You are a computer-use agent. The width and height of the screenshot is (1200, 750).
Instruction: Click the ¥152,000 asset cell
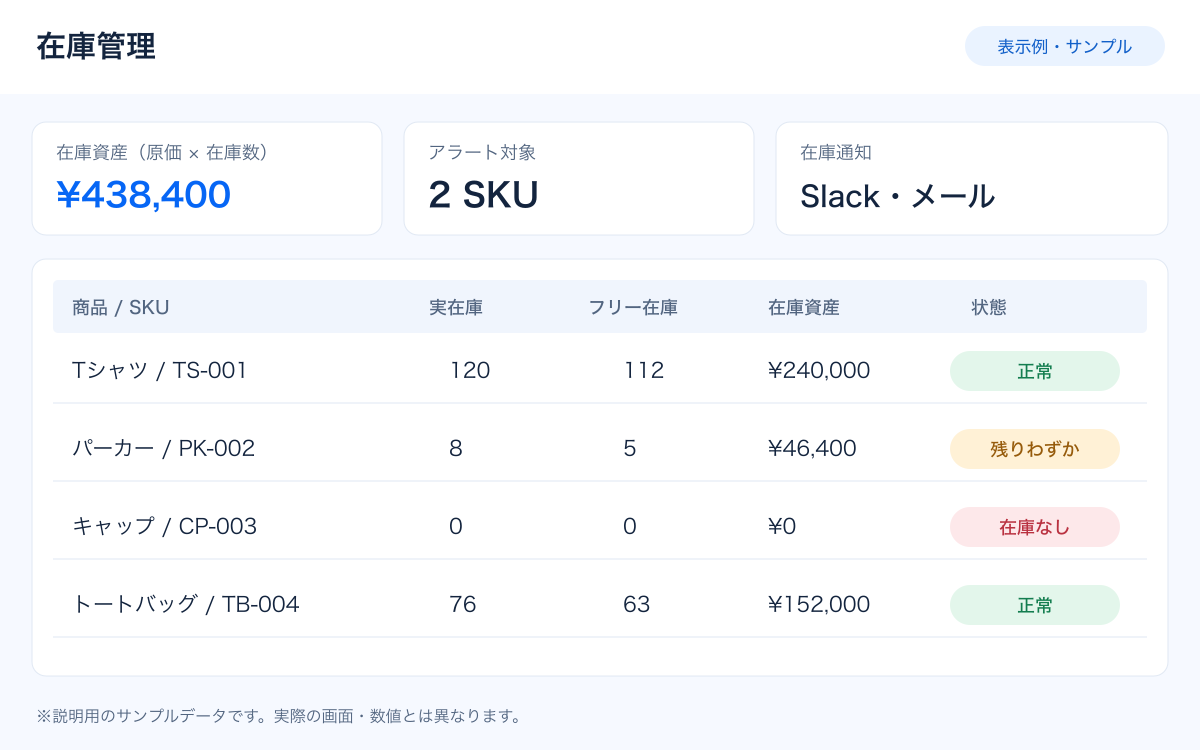(819, 604)
